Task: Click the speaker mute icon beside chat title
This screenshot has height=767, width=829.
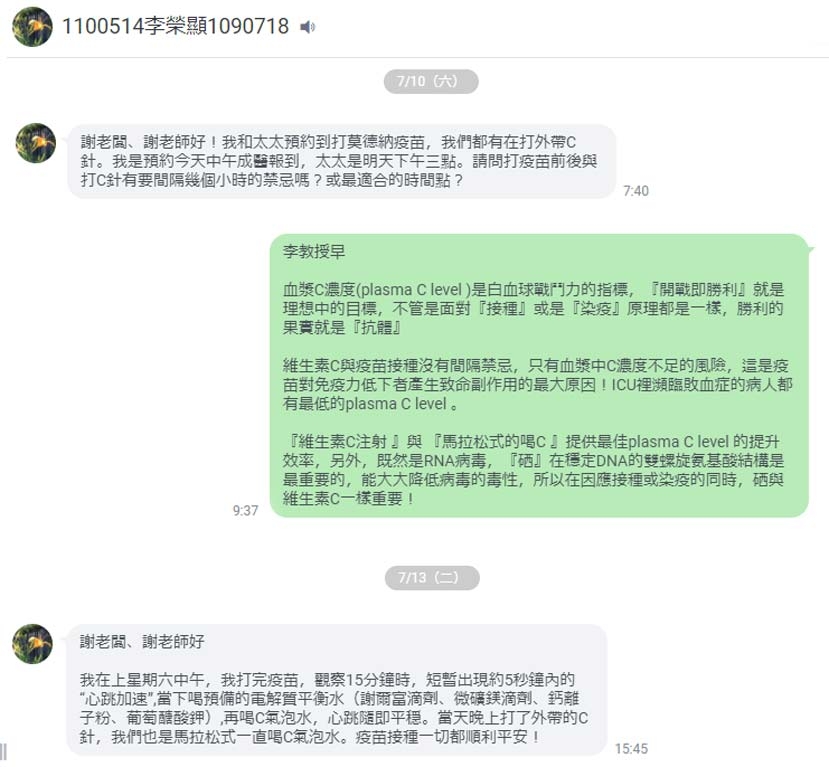Action: point(308,26)
